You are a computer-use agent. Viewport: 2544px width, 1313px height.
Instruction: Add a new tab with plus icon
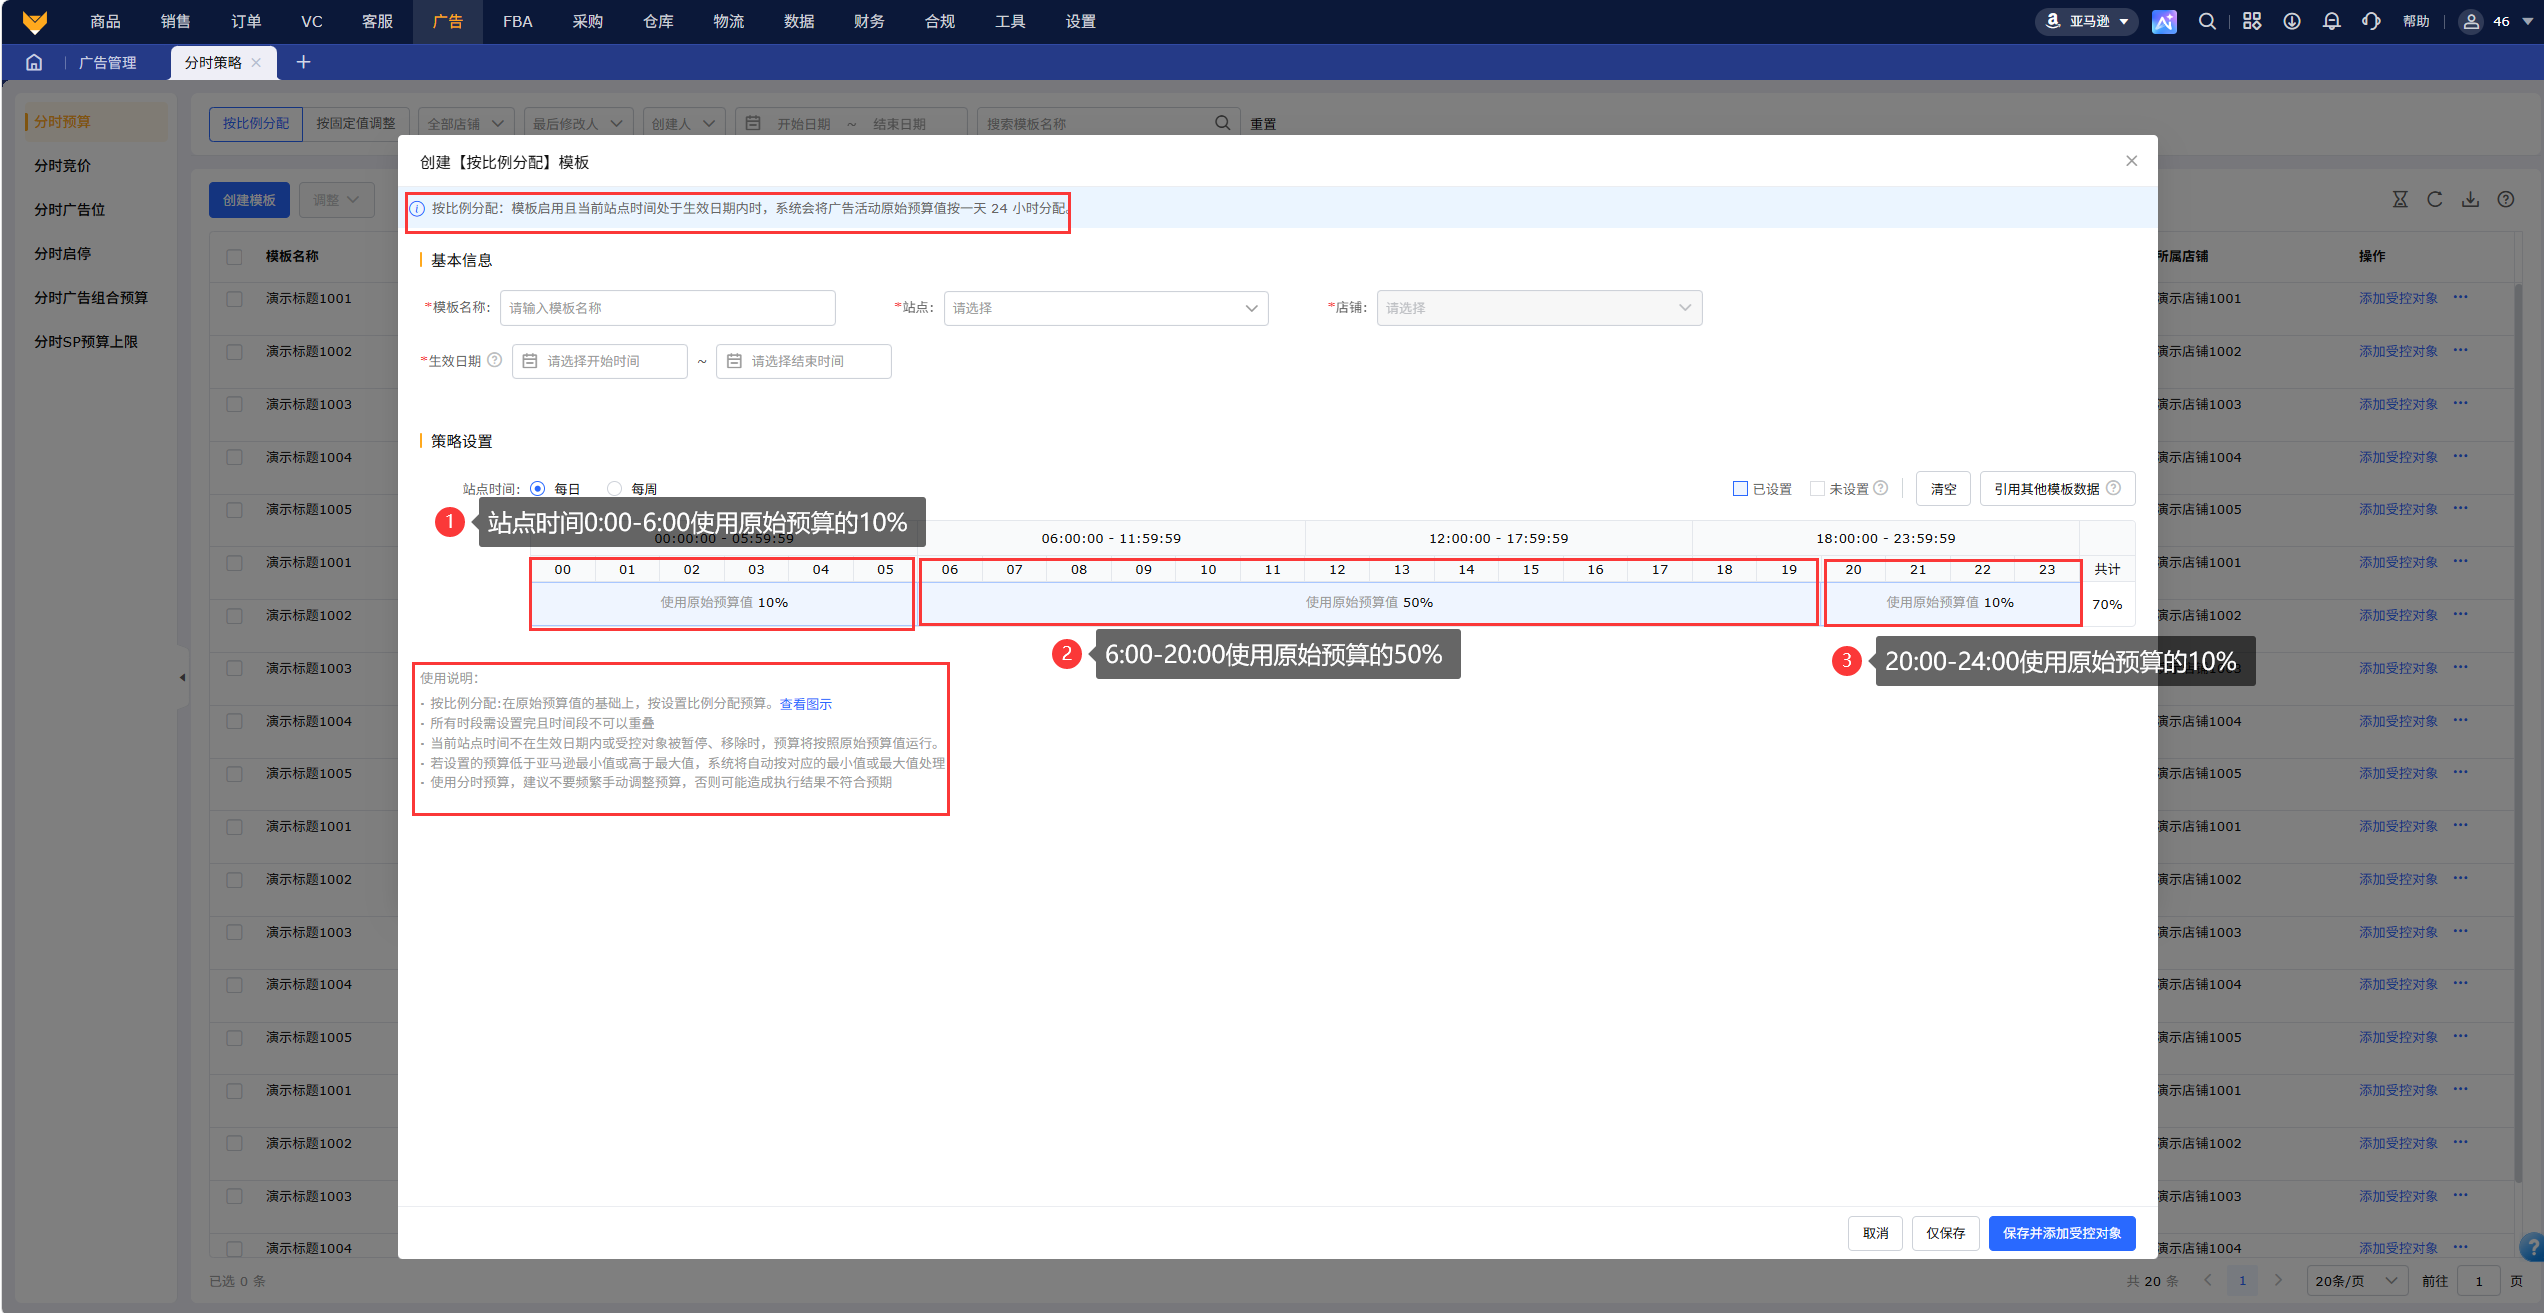pos(303,62)
